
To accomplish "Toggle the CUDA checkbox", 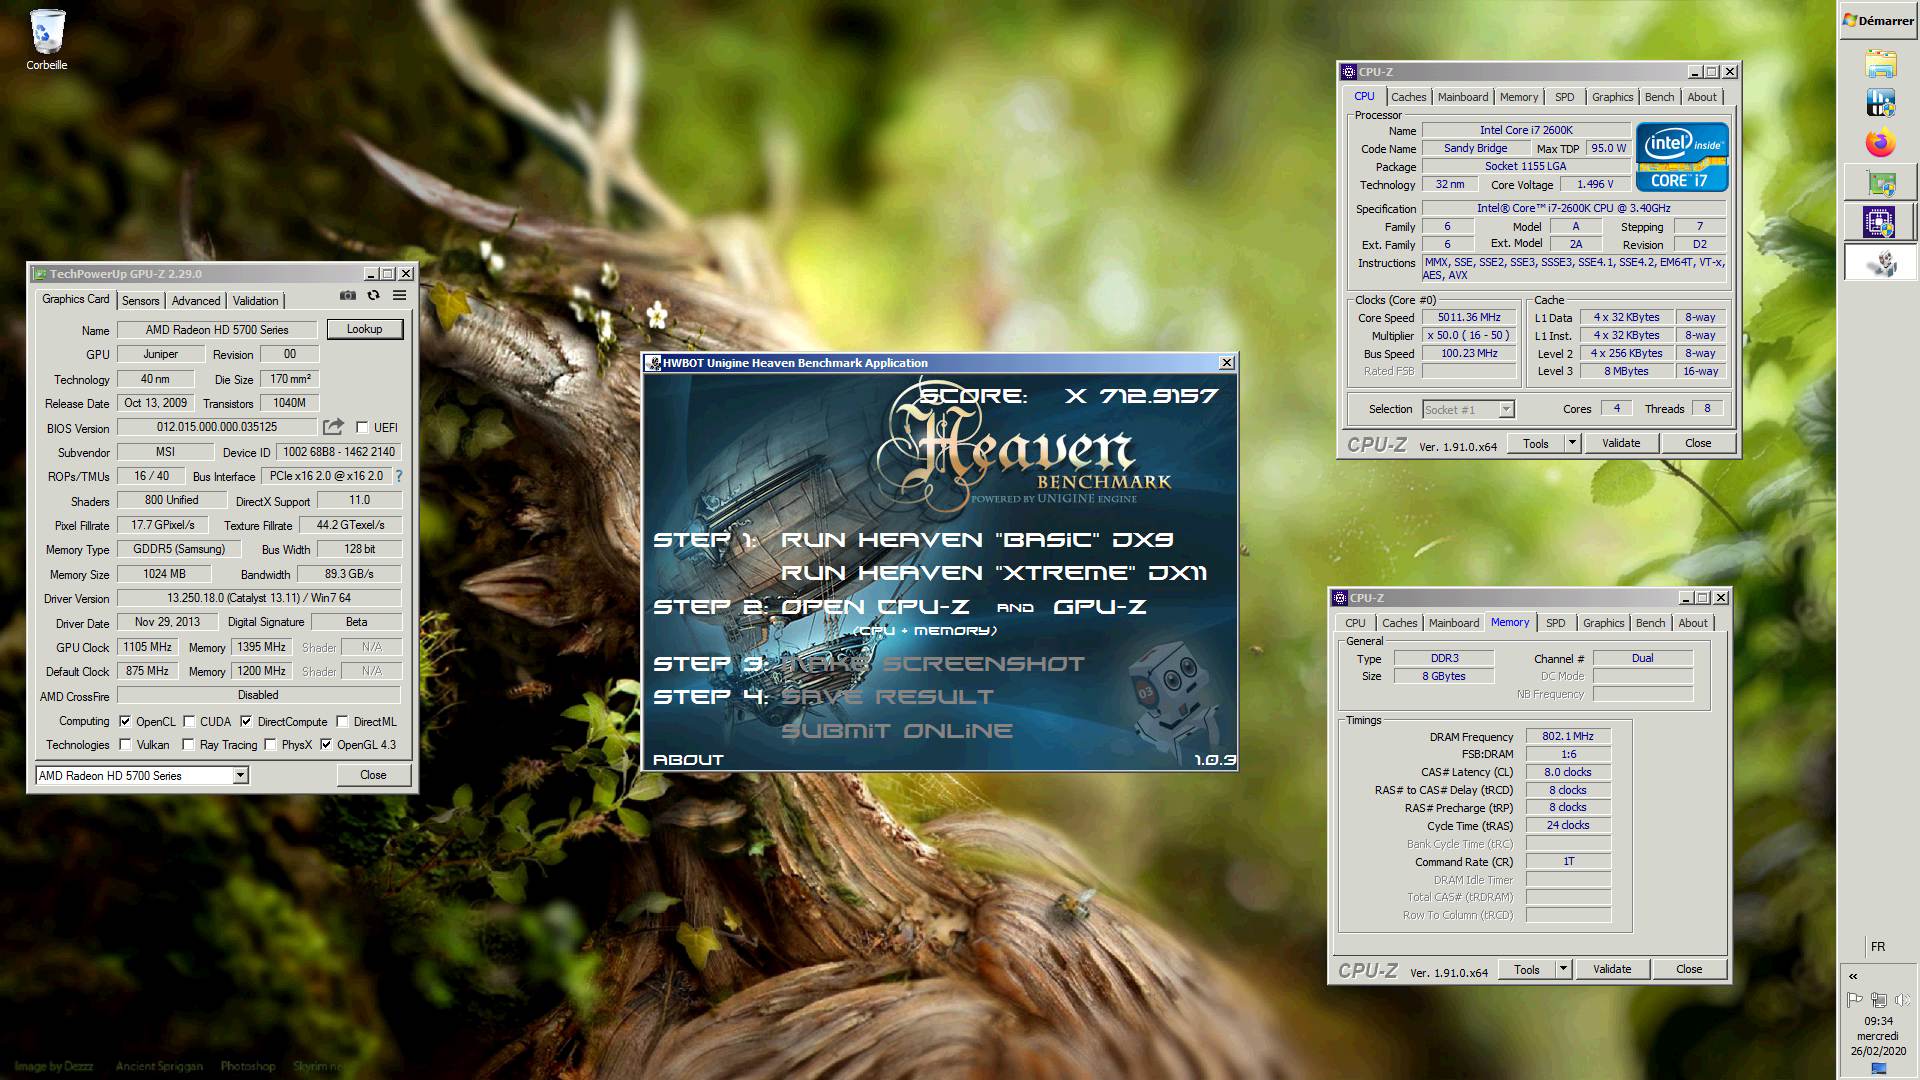I will (188, 721).
